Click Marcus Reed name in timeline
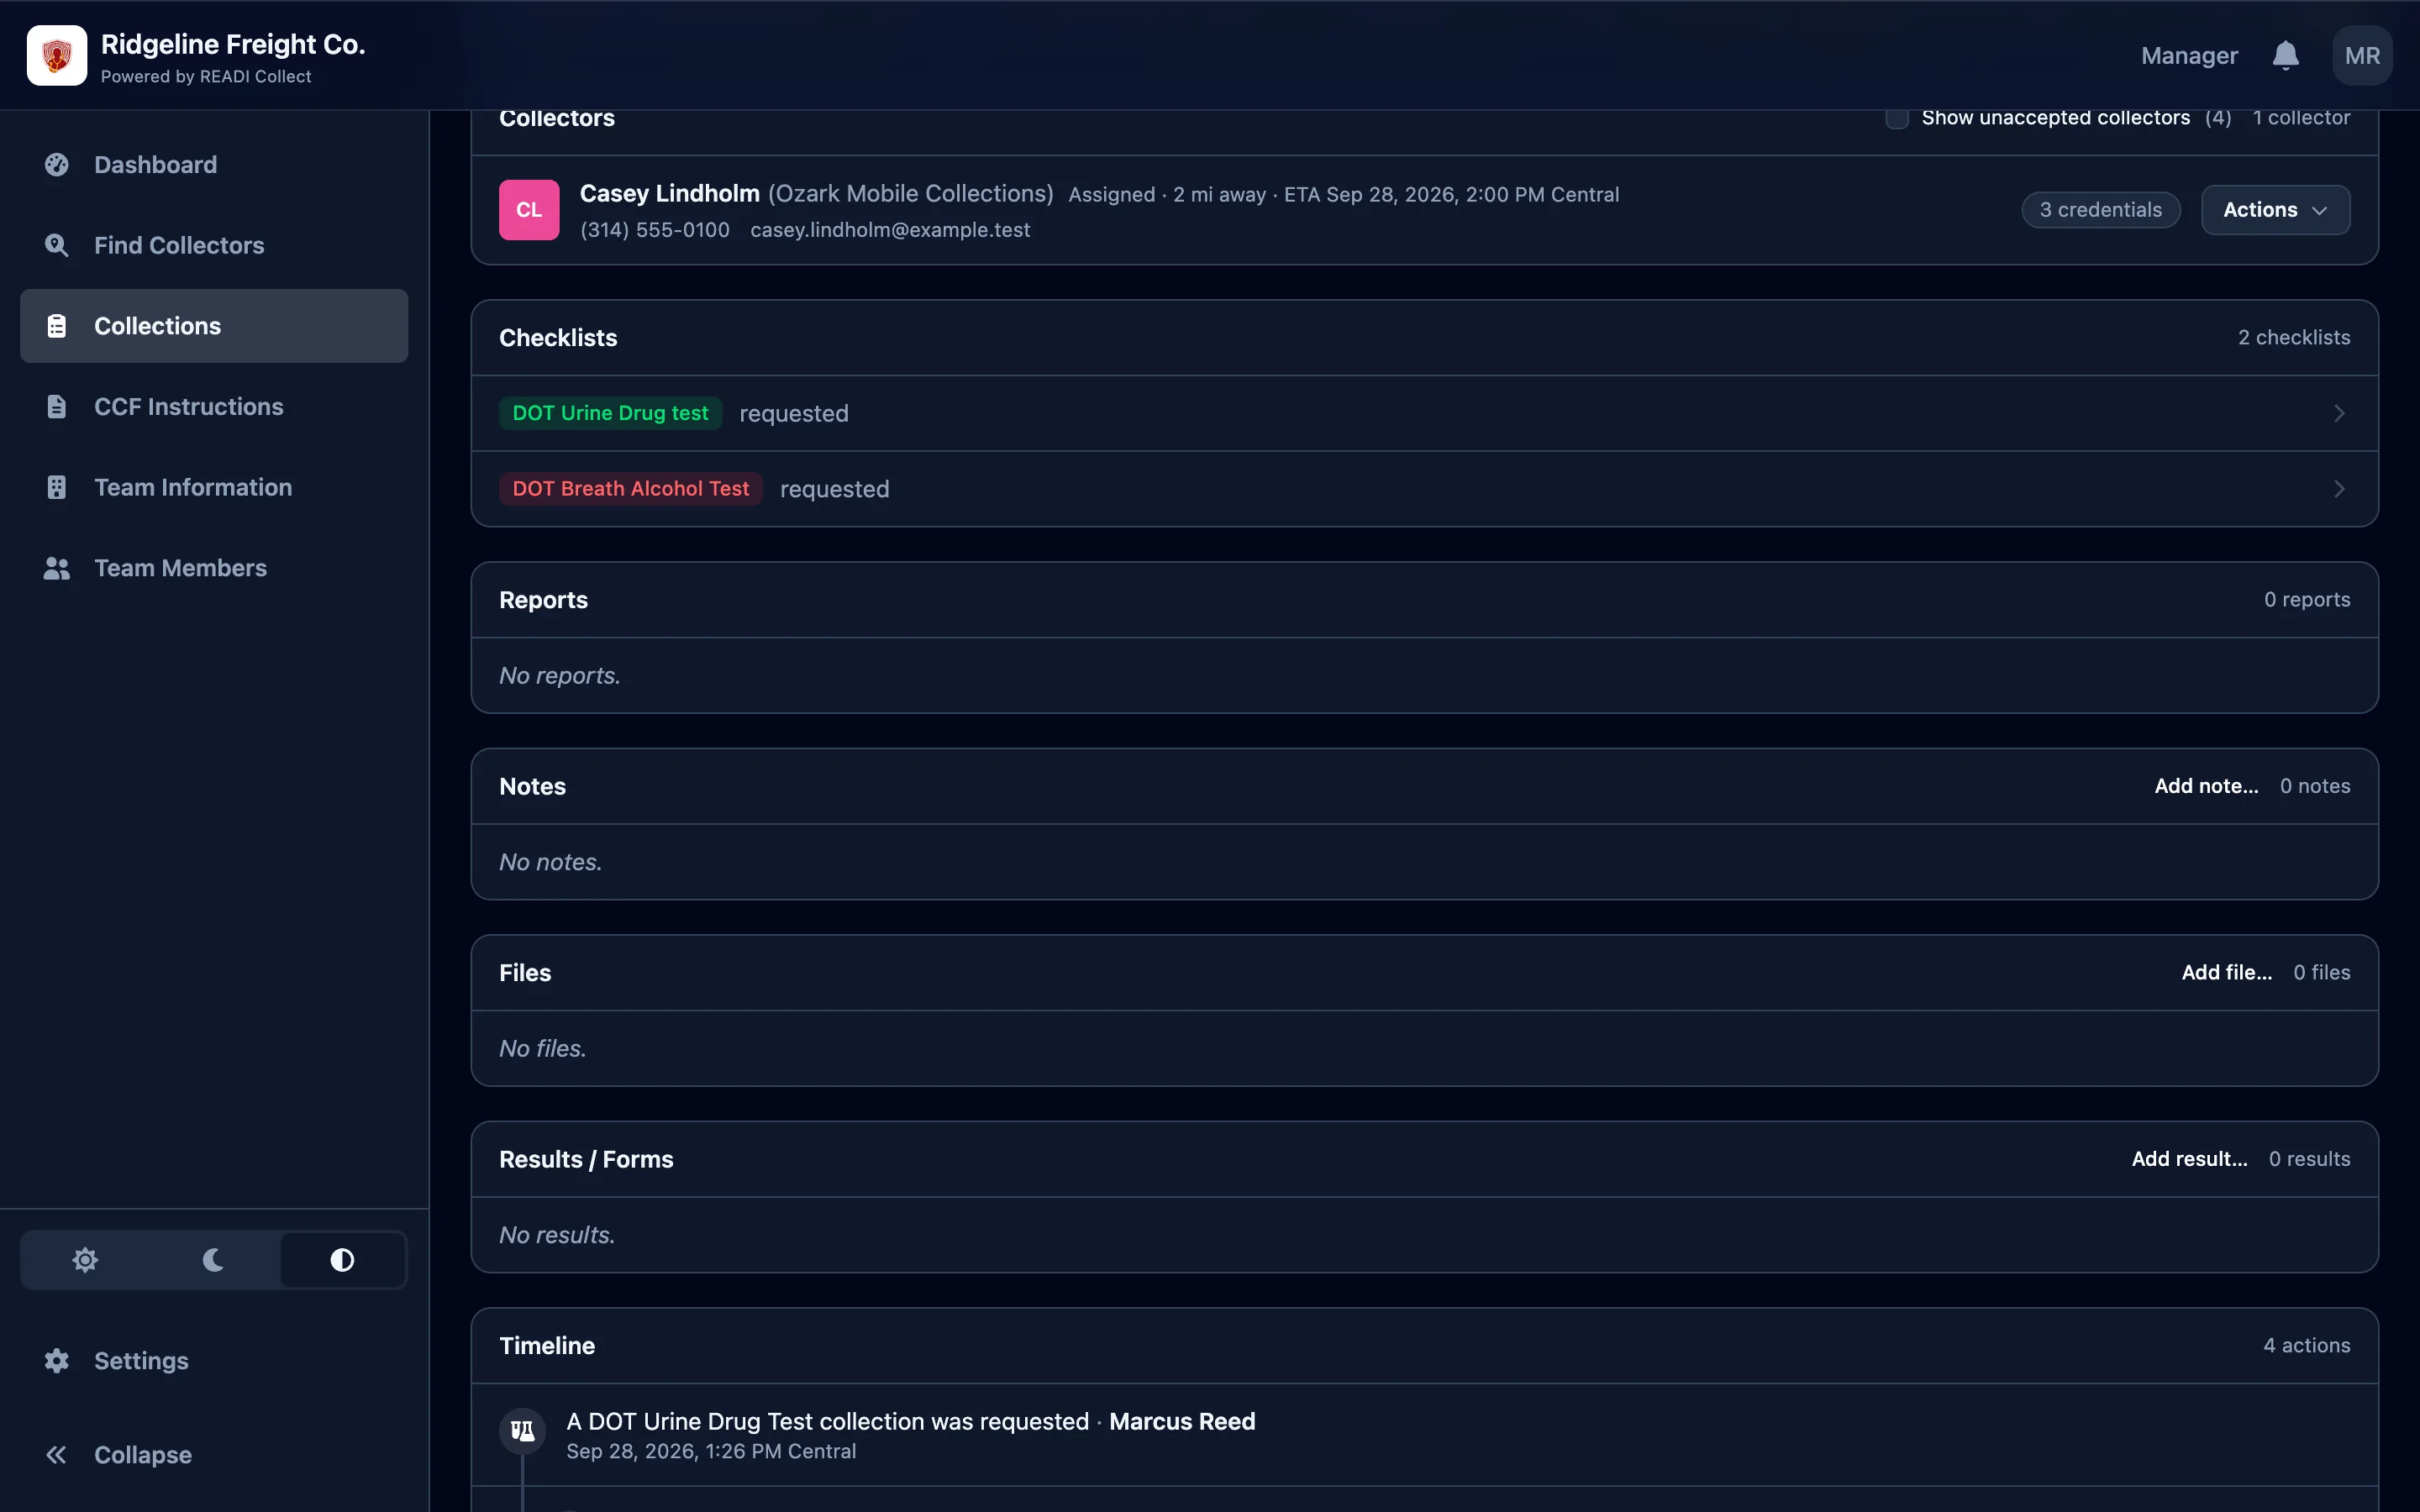2420x1512 pixels. tap(1182, 1421)
